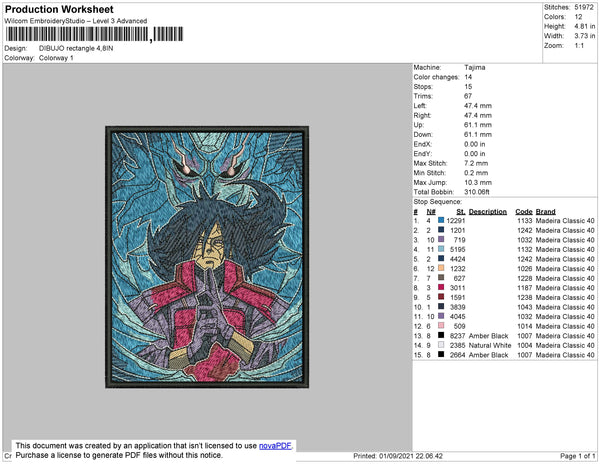Click the Code column header
This screenshot has height=464, width=600.
(523, 212)
